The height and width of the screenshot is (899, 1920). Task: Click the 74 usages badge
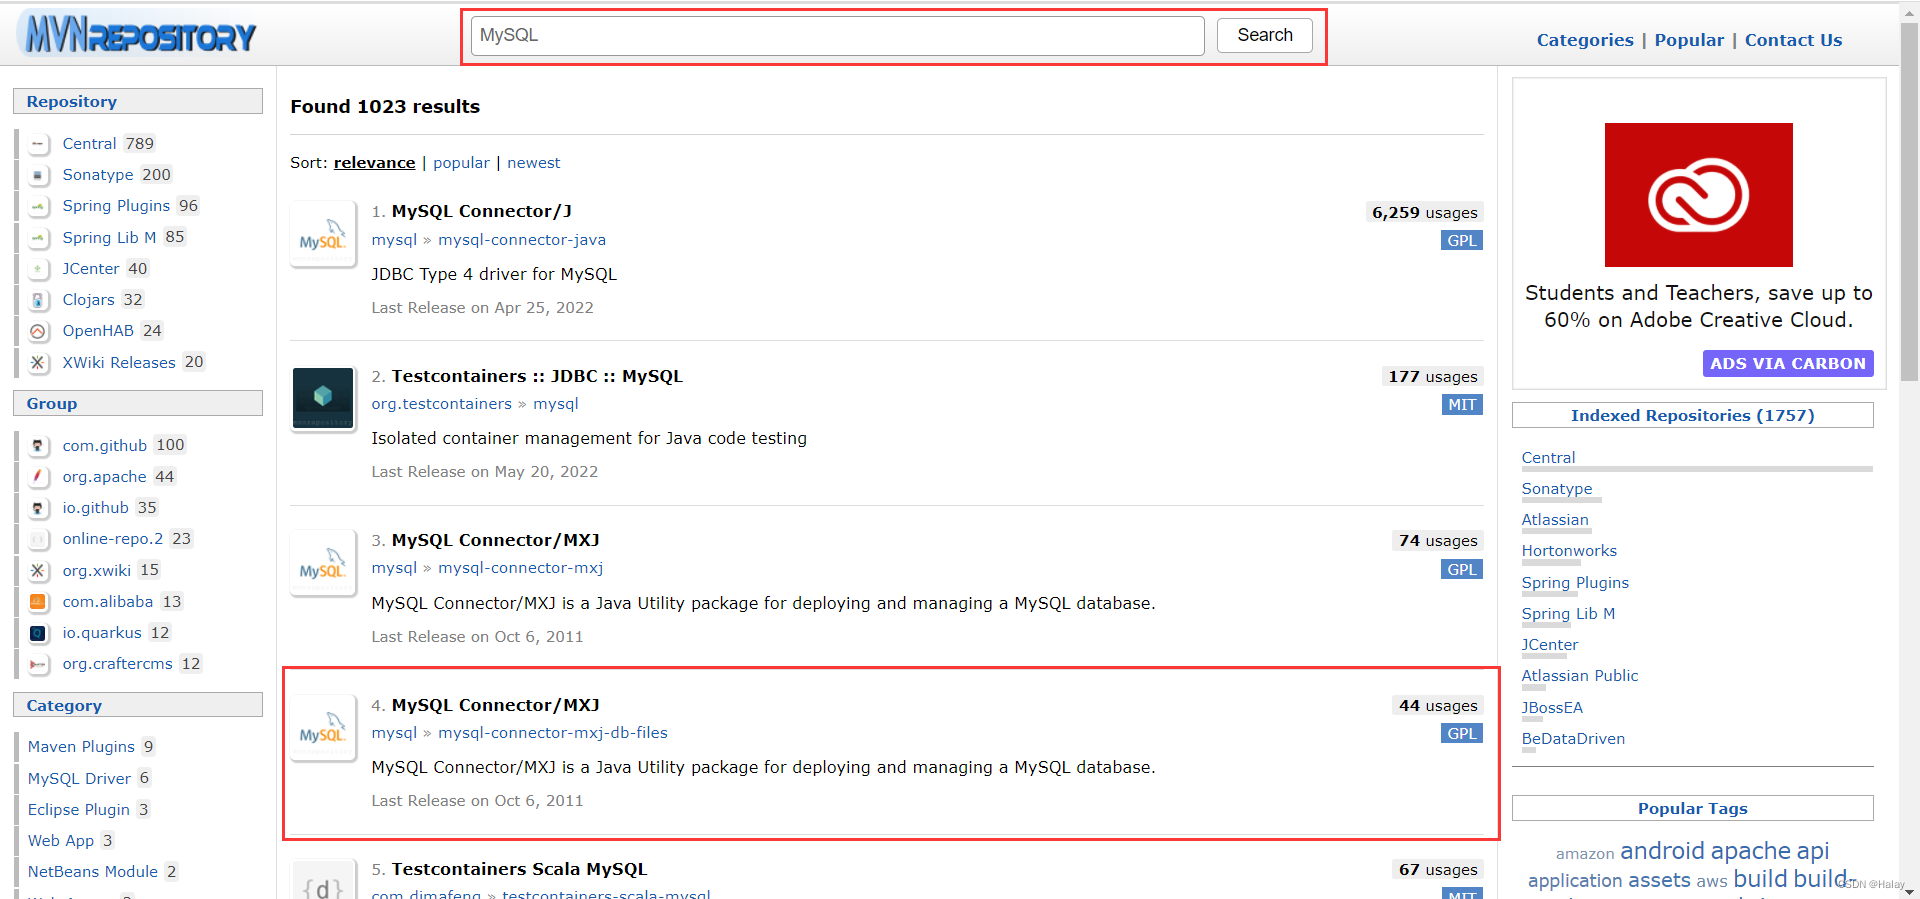[x=1438, y=541]
